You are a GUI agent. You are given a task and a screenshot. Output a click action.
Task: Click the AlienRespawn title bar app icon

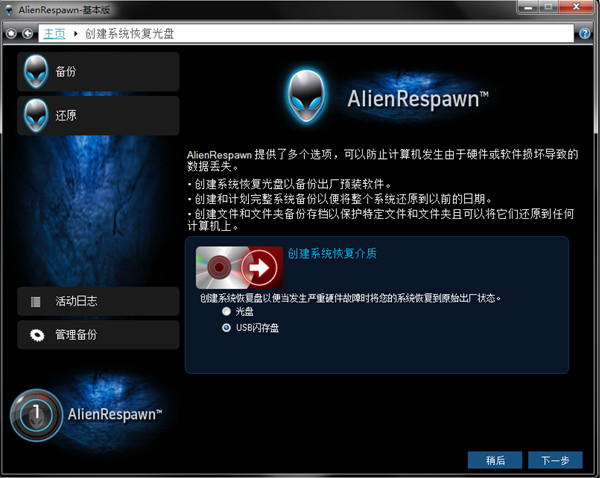pyautogui.click(x=9, y=10)
